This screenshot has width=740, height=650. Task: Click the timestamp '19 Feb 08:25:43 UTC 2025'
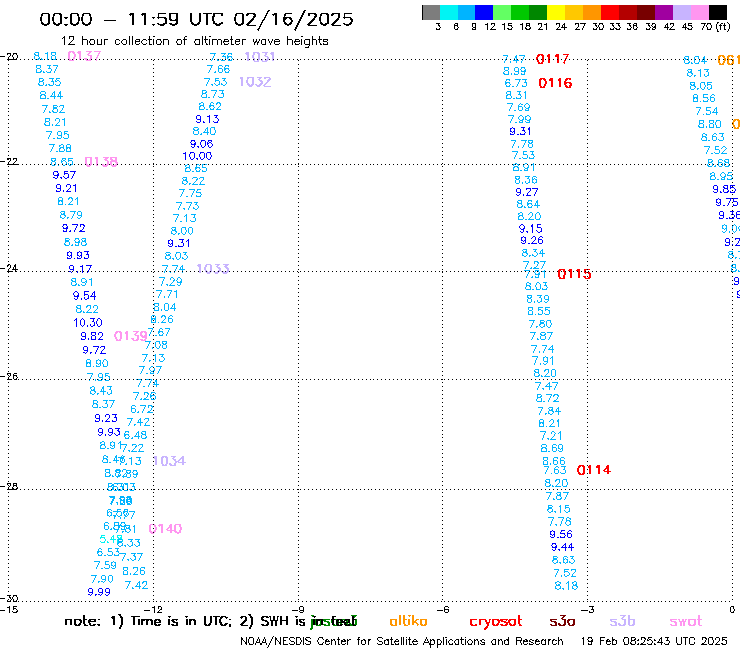(654, 641)
